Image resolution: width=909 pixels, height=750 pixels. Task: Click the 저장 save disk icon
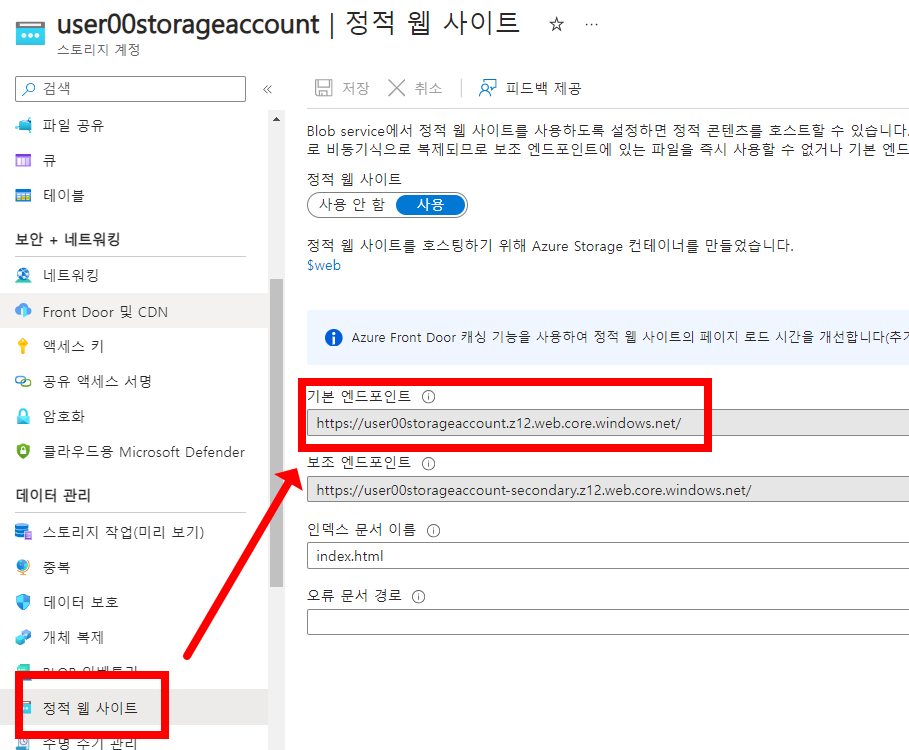click(x=323, y=88)
